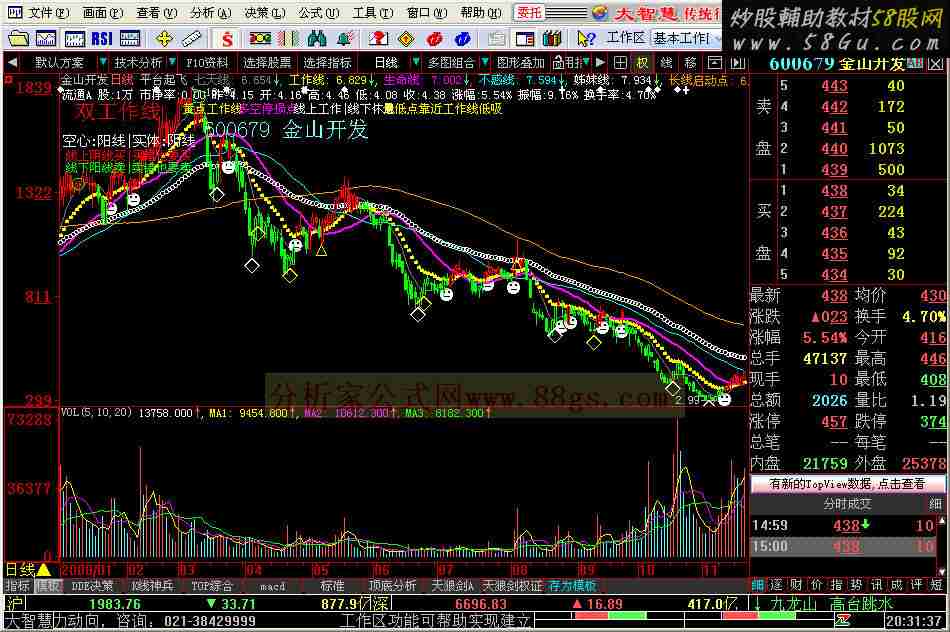Click the traffic light signal icon

[x=260, y=39]
